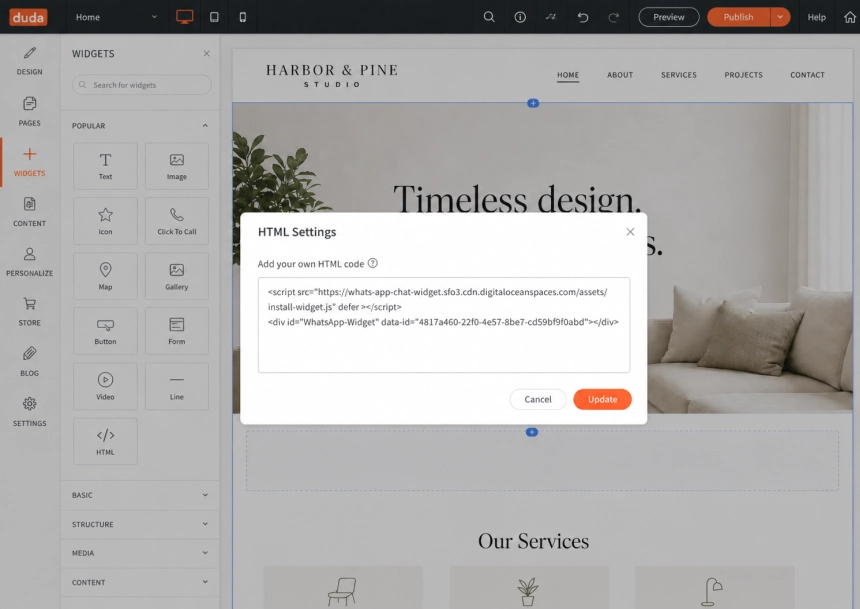The height and width of the screenshot is (609, 860).
Task: Click the Projects site navigation link
Action: tap(743, 75)
